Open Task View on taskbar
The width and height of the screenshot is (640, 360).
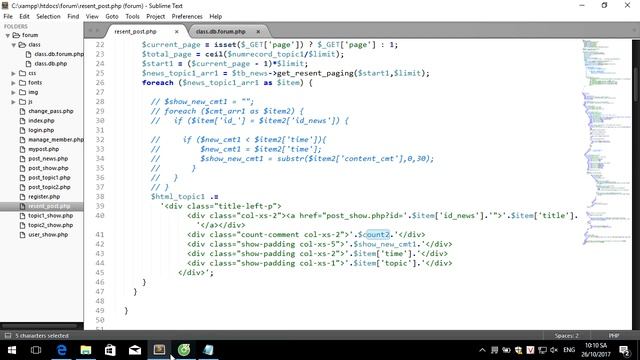point(36,350)
